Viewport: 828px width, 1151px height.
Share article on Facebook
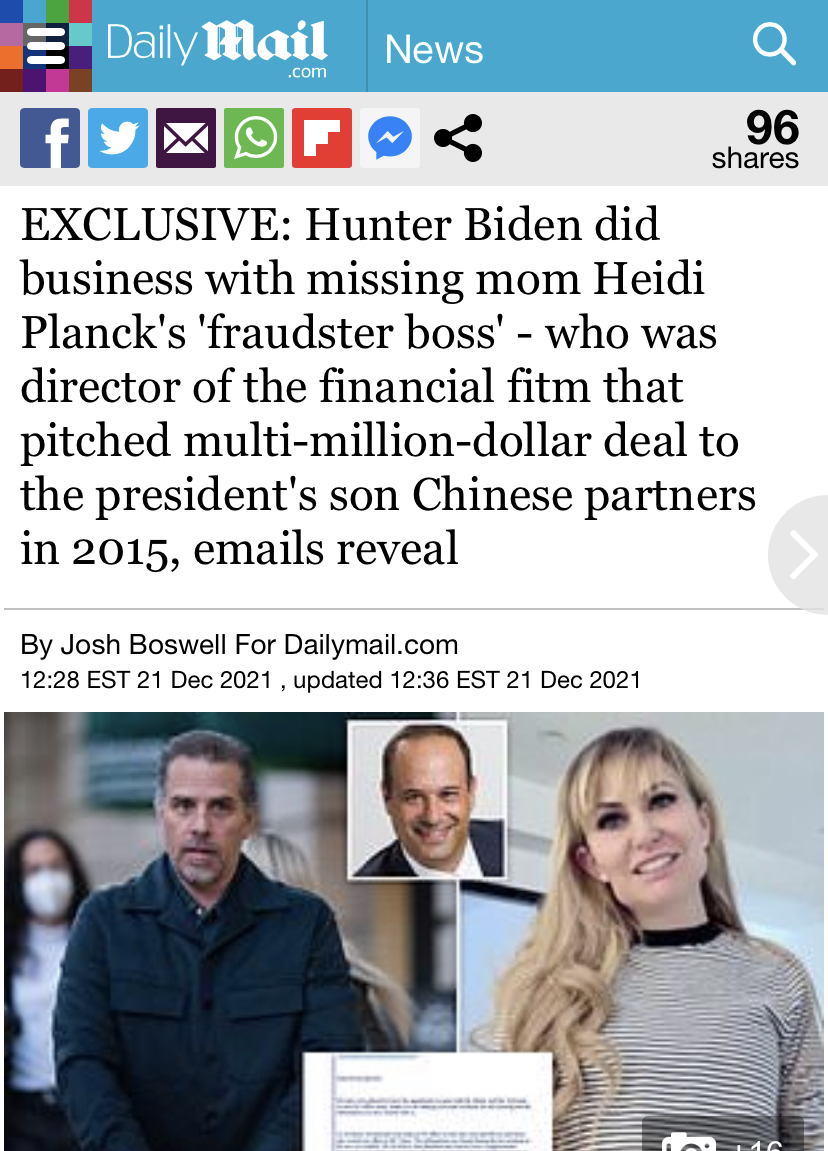(x=50, y=138)
